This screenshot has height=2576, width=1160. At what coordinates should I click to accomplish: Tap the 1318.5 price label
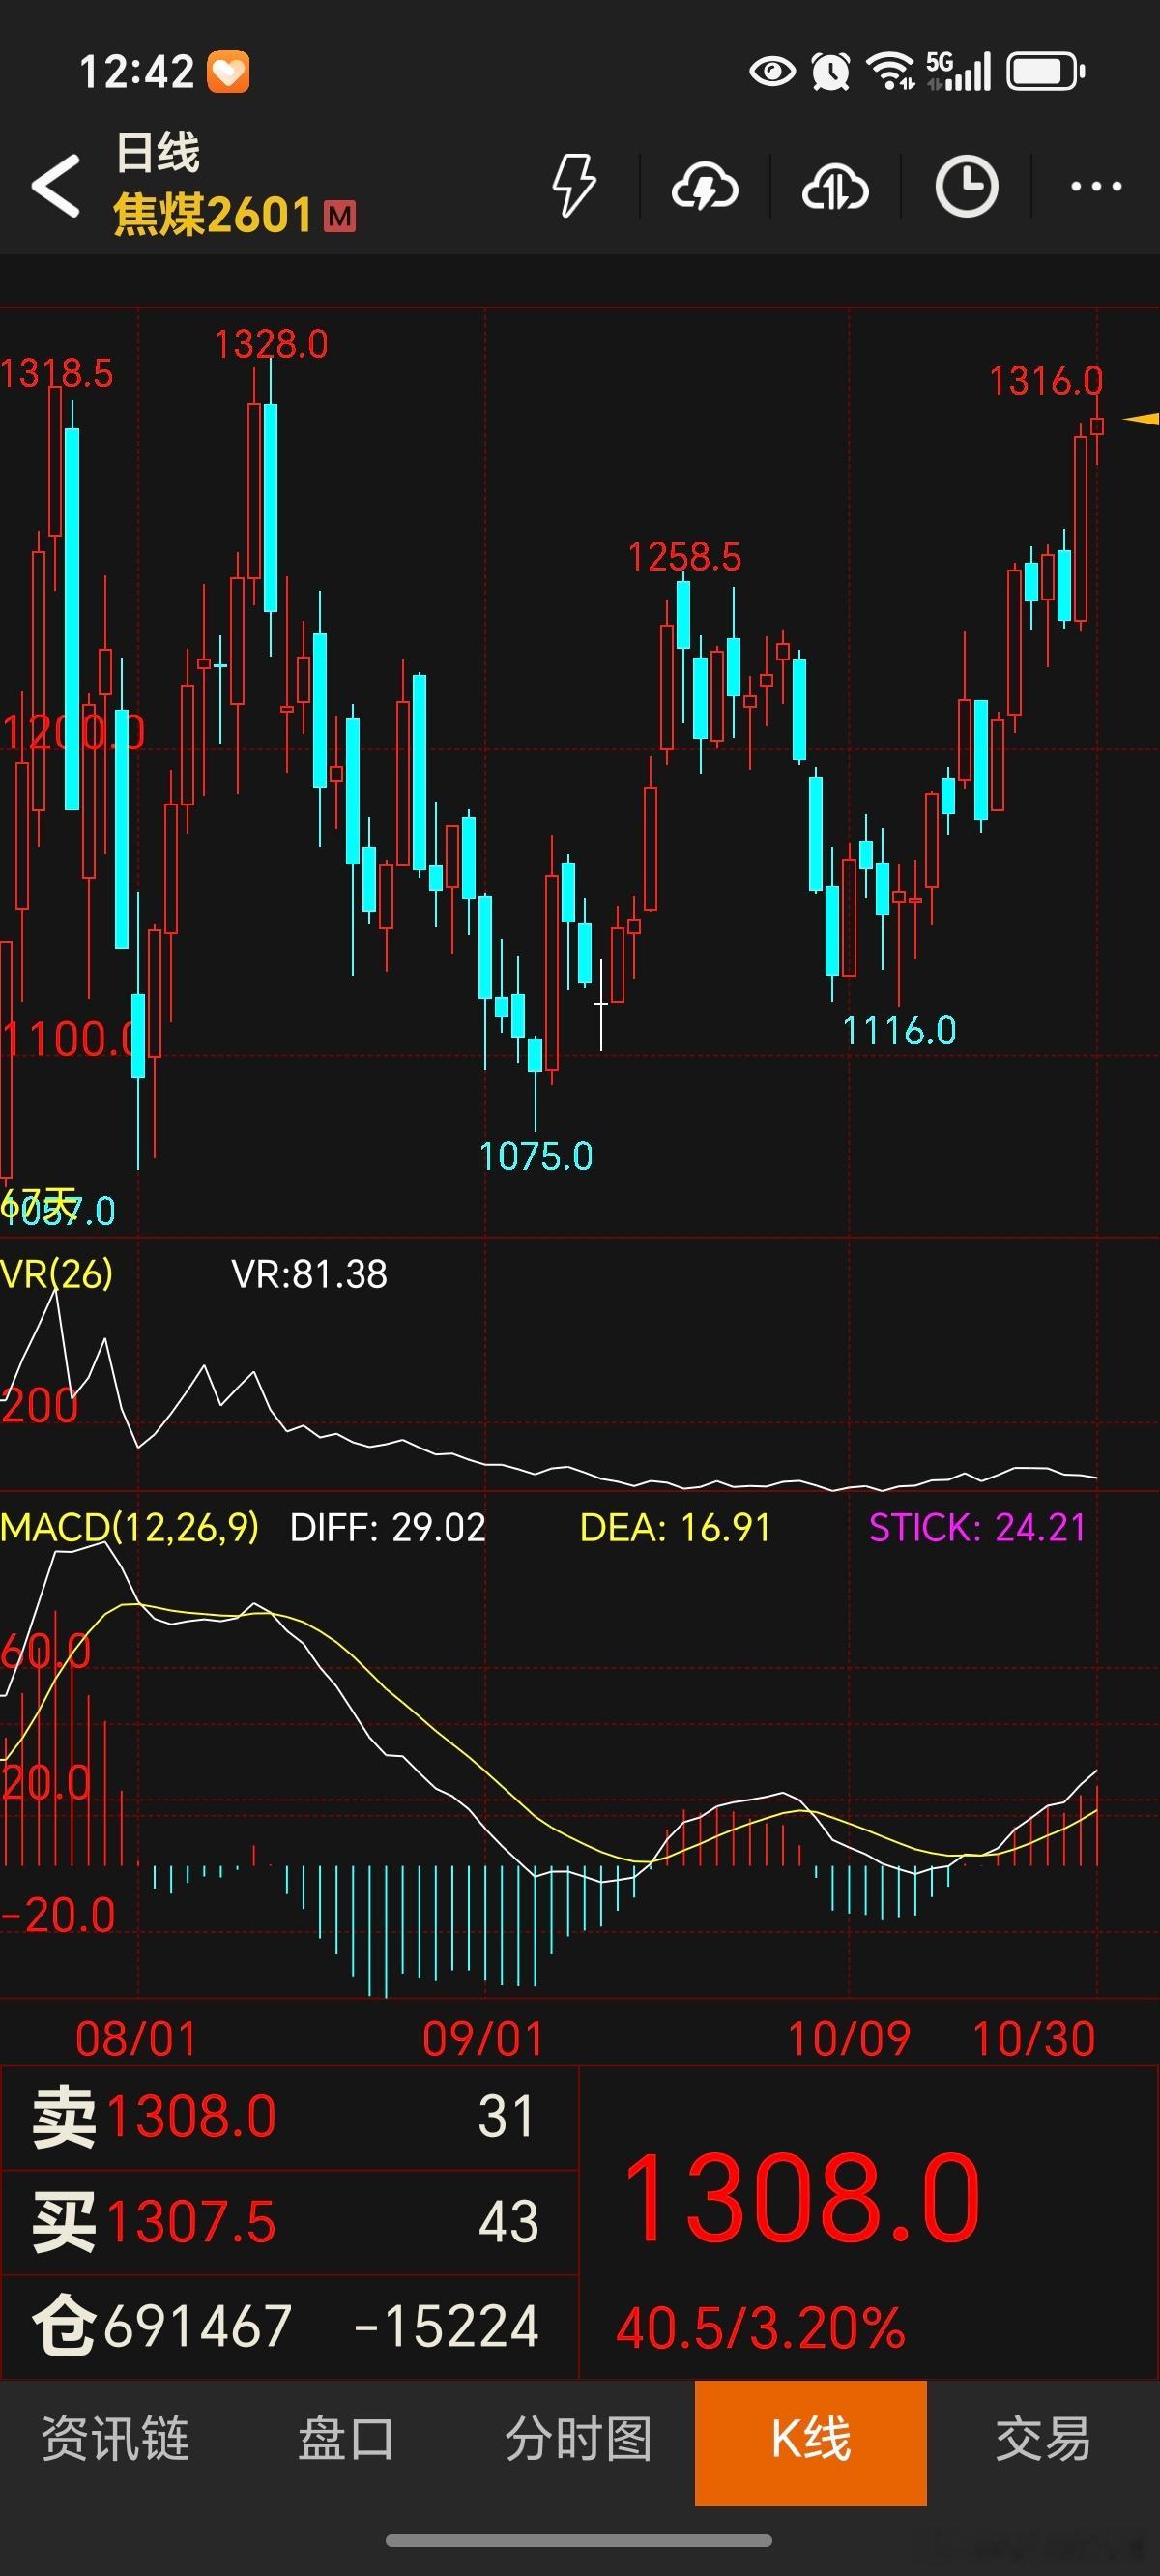point(57,374)
